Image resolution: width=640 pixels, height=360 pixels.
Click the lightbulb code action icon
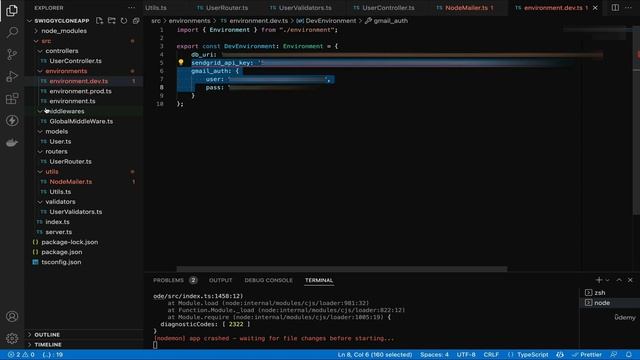click(x=181, y=62)
